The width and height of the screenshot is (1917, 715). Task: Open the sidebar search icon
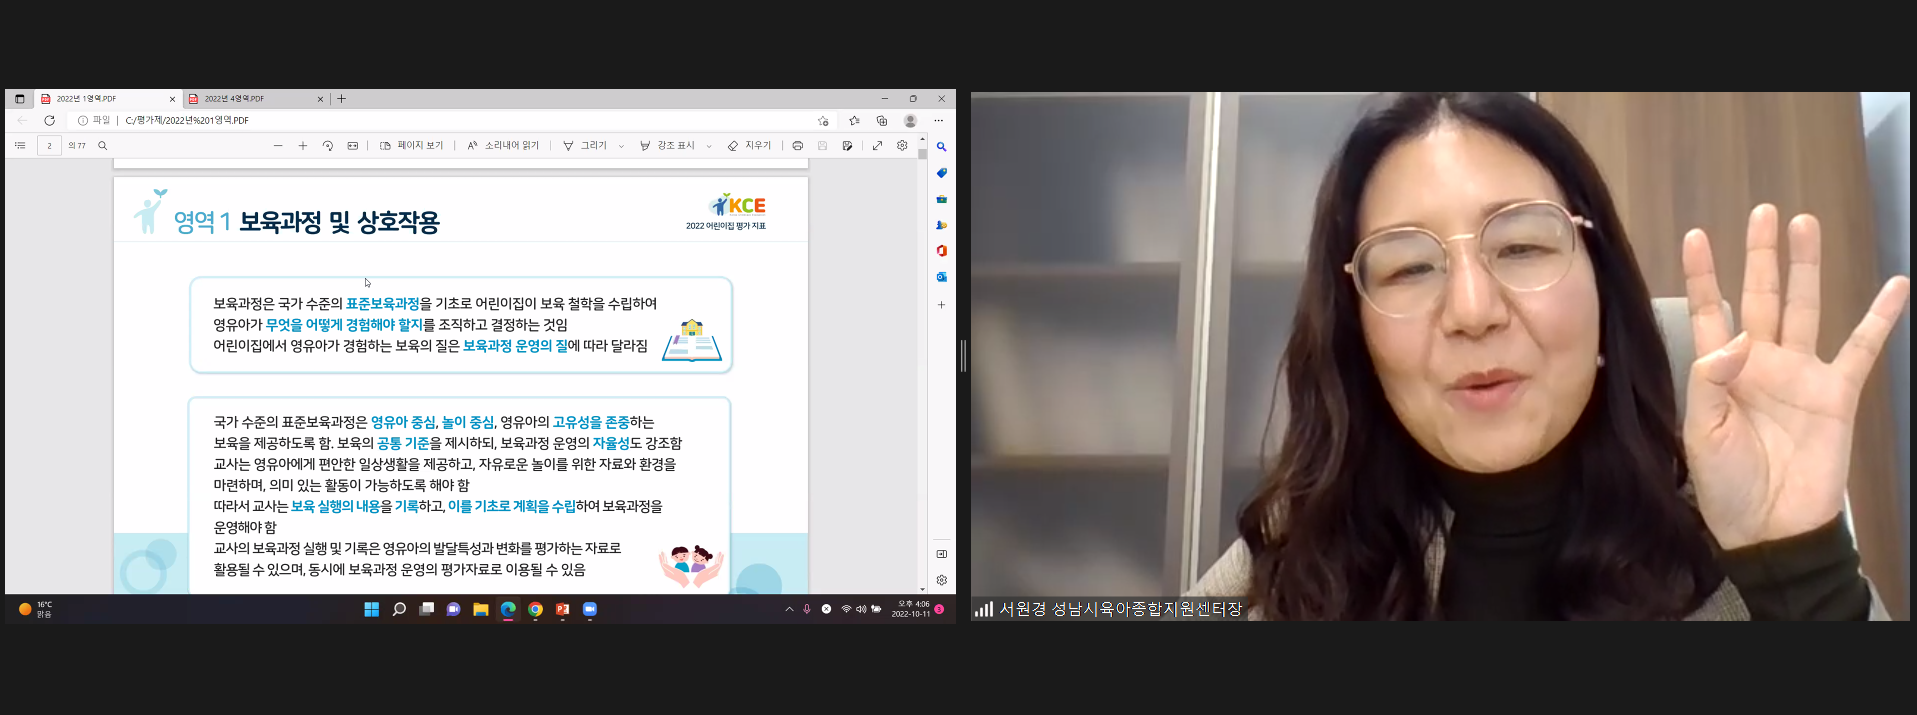(941, 147)
